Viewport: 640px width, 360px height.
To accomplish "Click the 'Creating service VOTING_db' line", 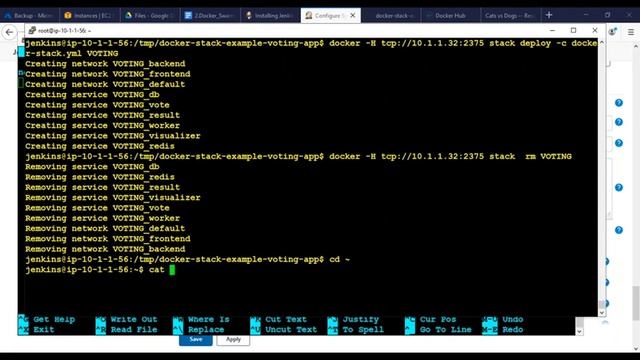I will pos(92,95).
